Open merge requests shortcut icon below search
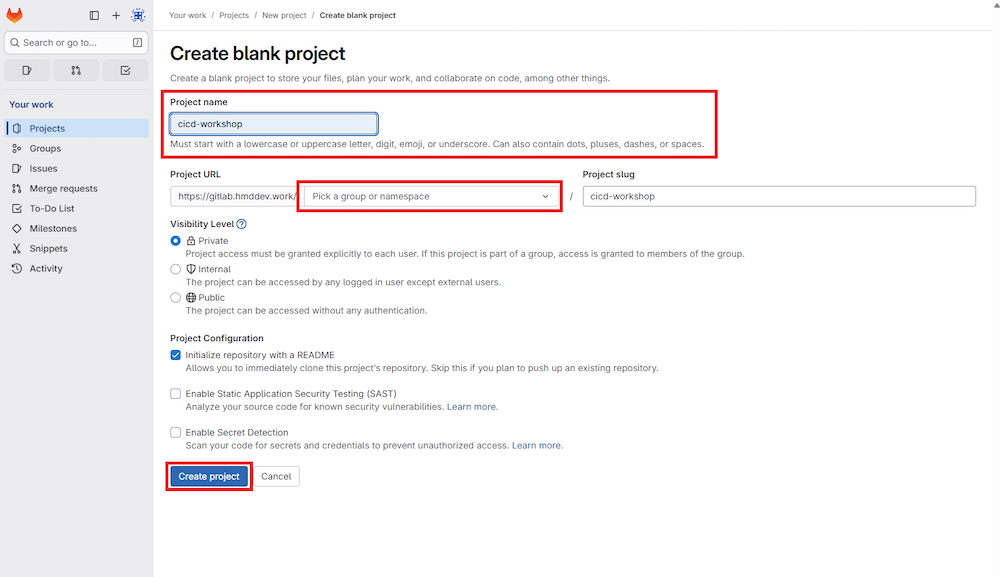Viewport: 1000px width, 577px height. pos(75,70)
